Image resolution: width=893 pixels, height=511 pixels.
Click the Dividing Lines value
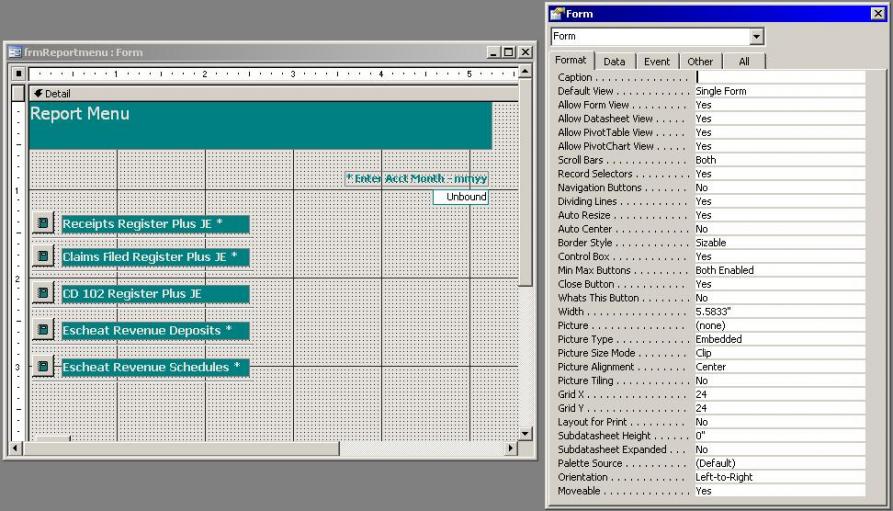tap(780, 201)
